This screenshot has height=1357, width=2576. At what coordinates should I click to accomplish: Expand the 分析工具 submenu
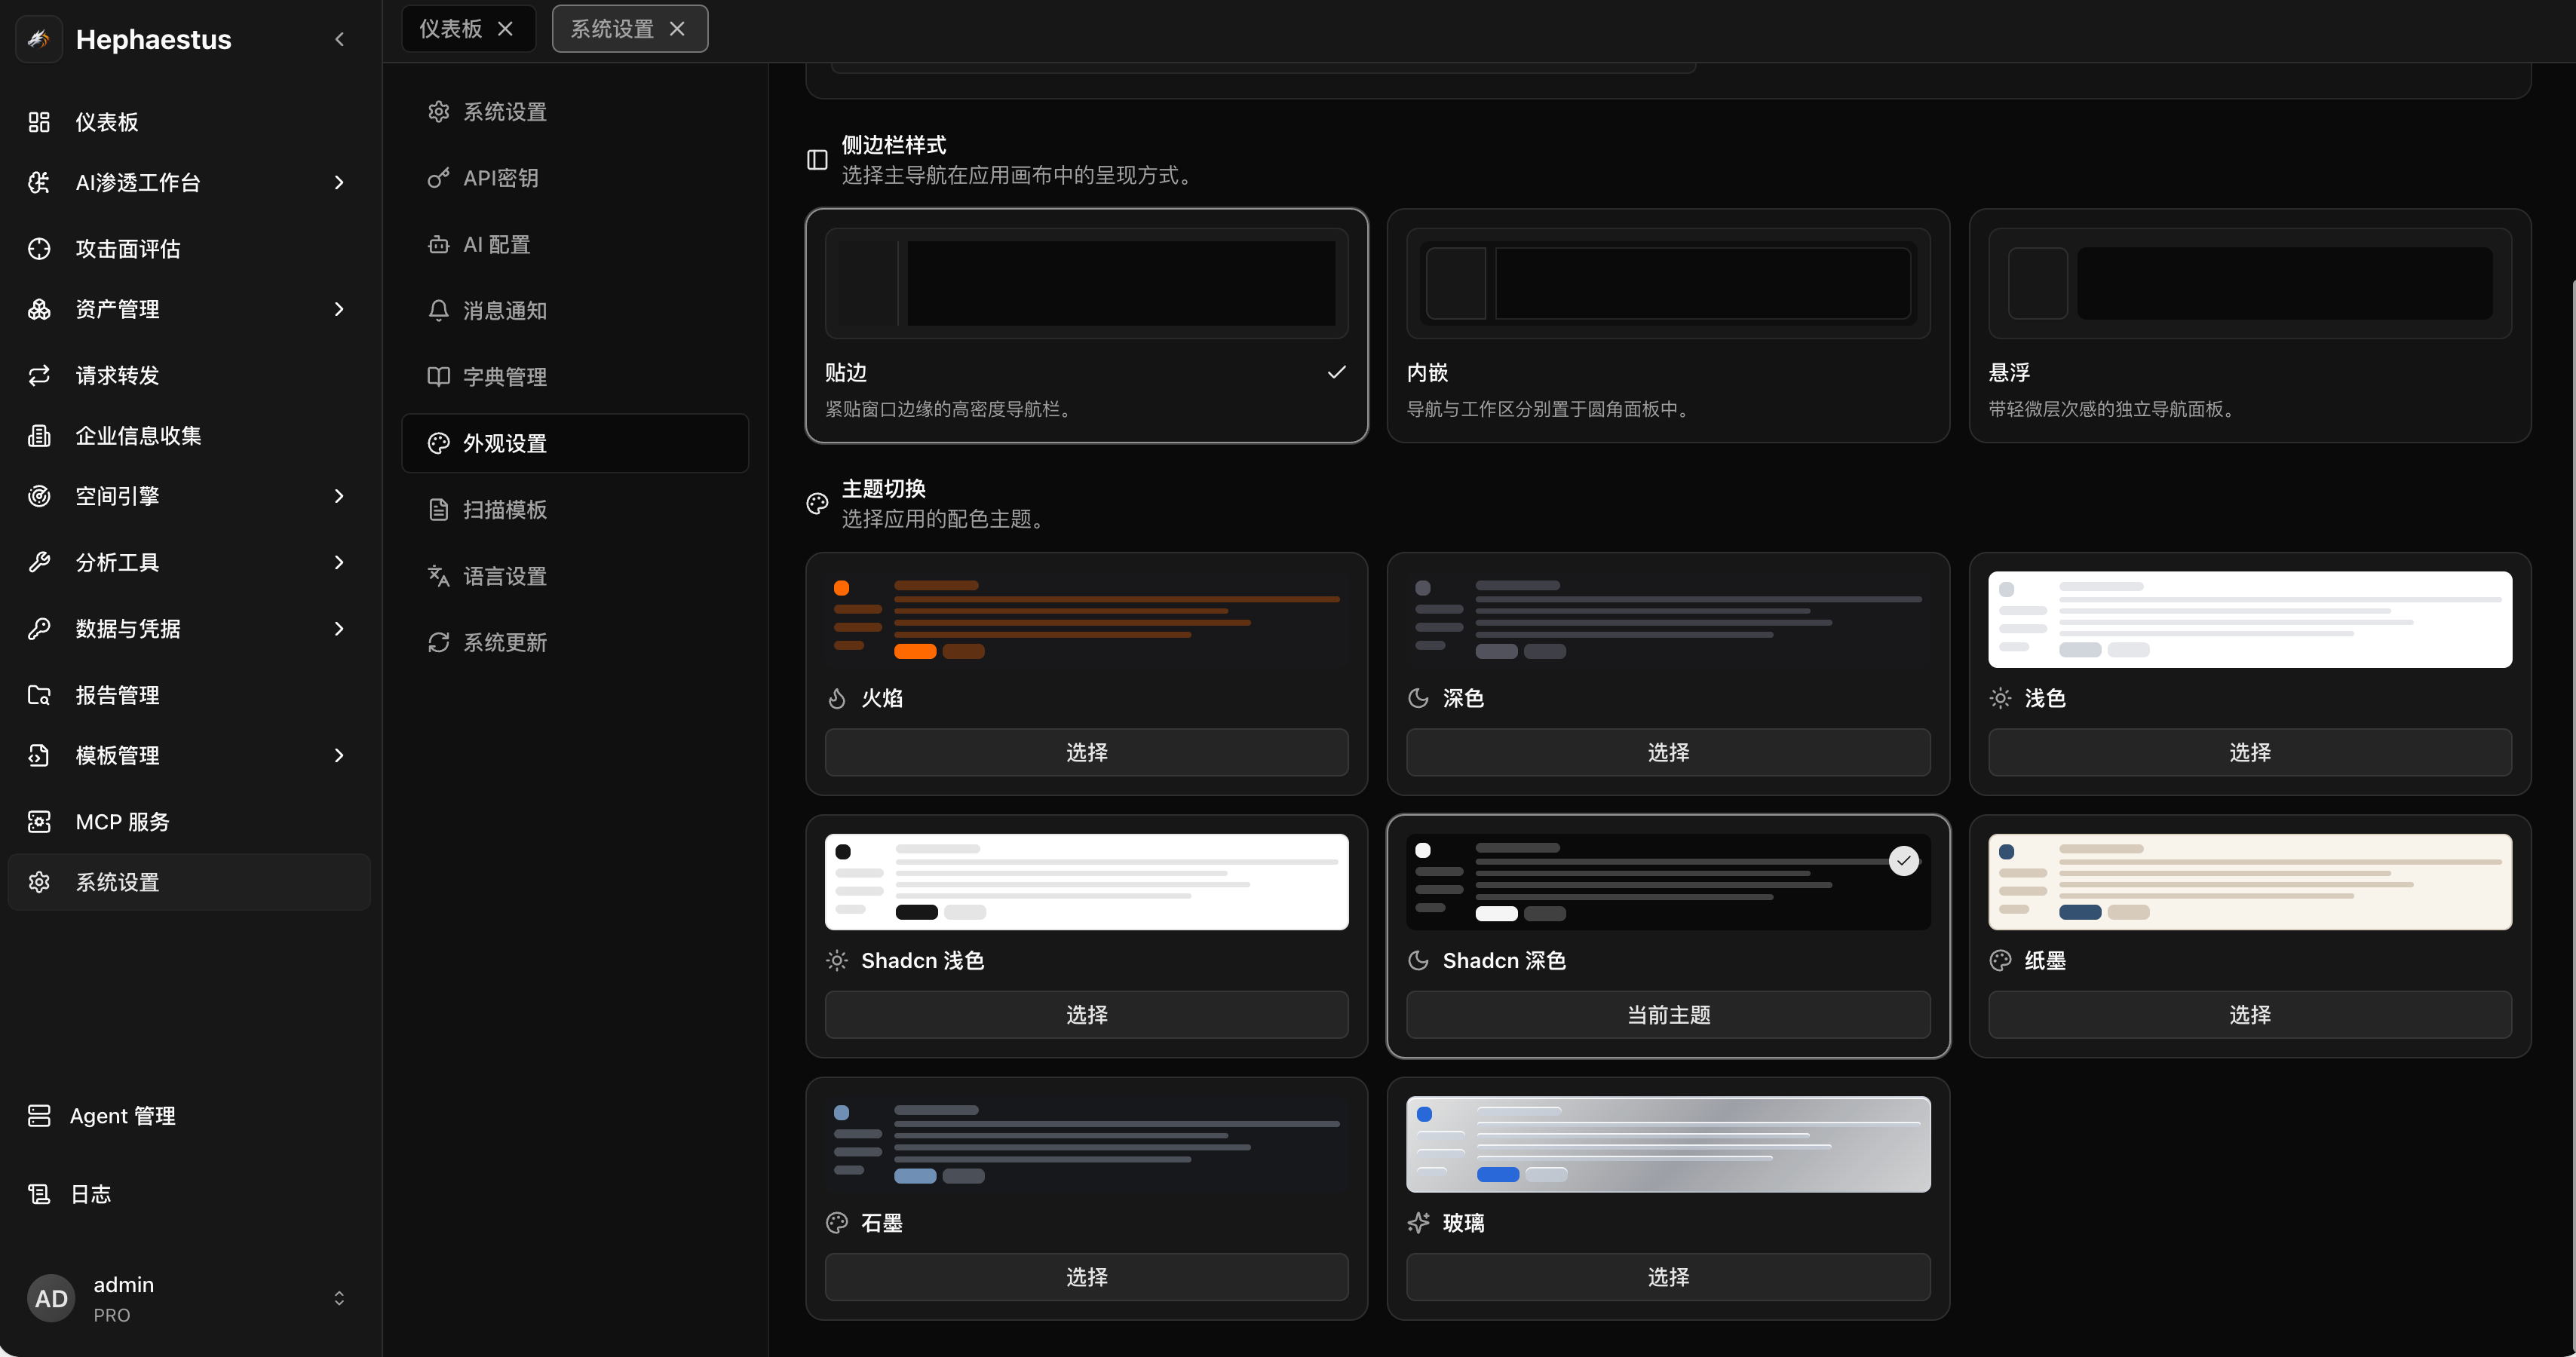click(x=340, y=562)
